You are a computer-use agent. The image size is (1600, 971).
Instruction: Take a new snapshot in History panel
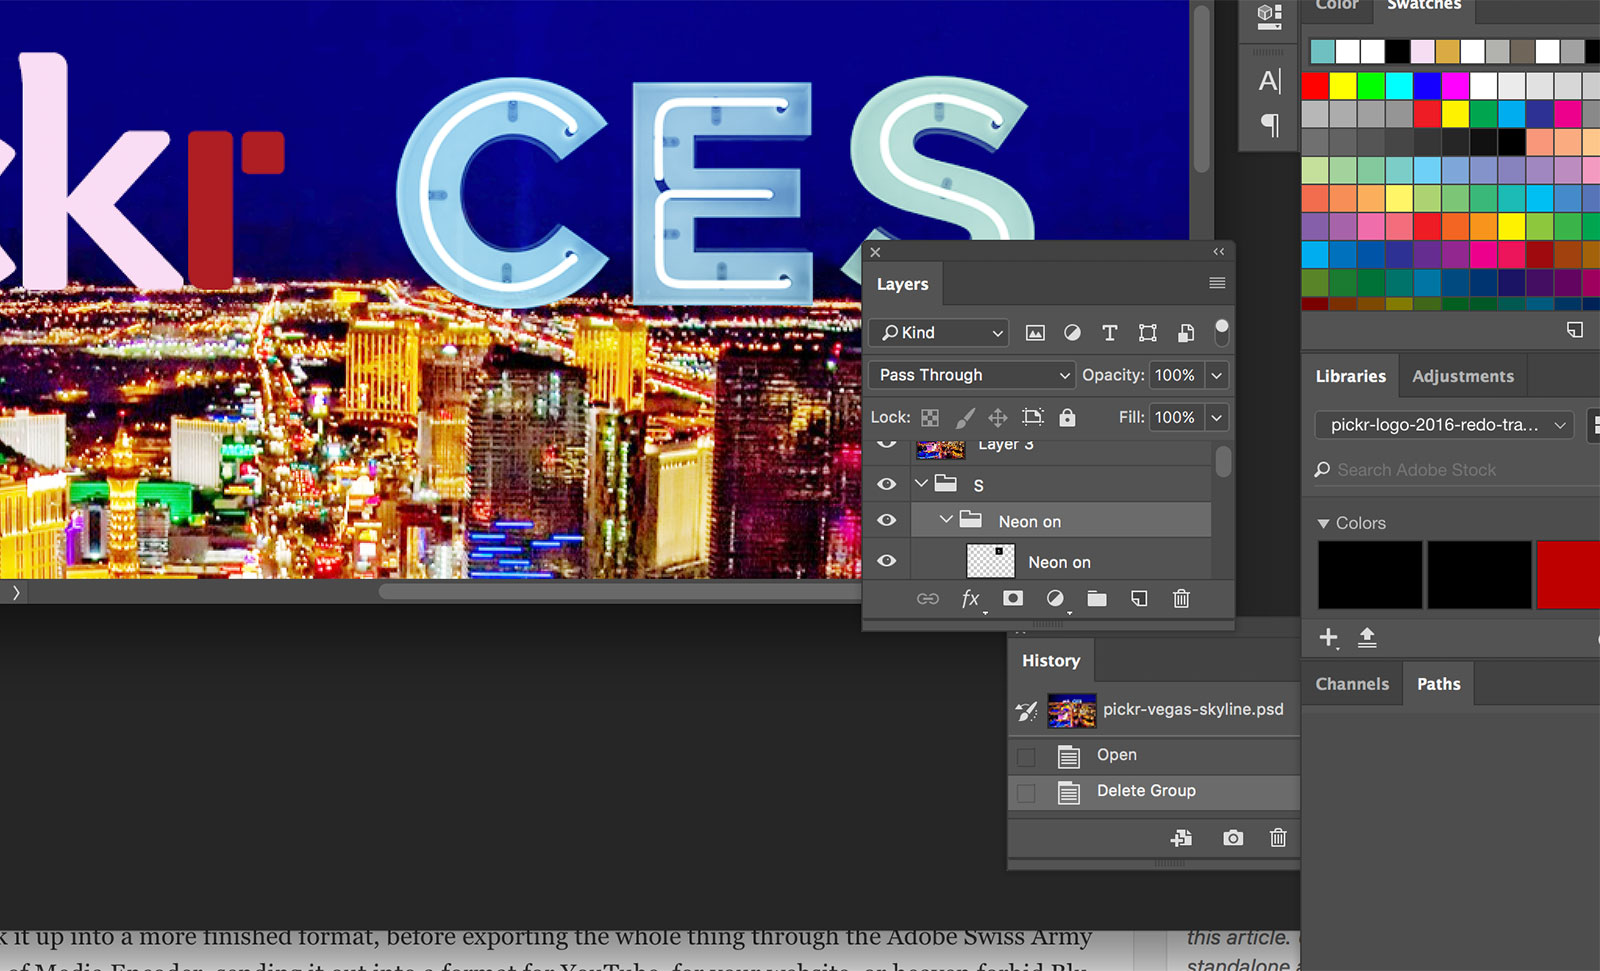pyautogui.click(x=1233, y=838)
